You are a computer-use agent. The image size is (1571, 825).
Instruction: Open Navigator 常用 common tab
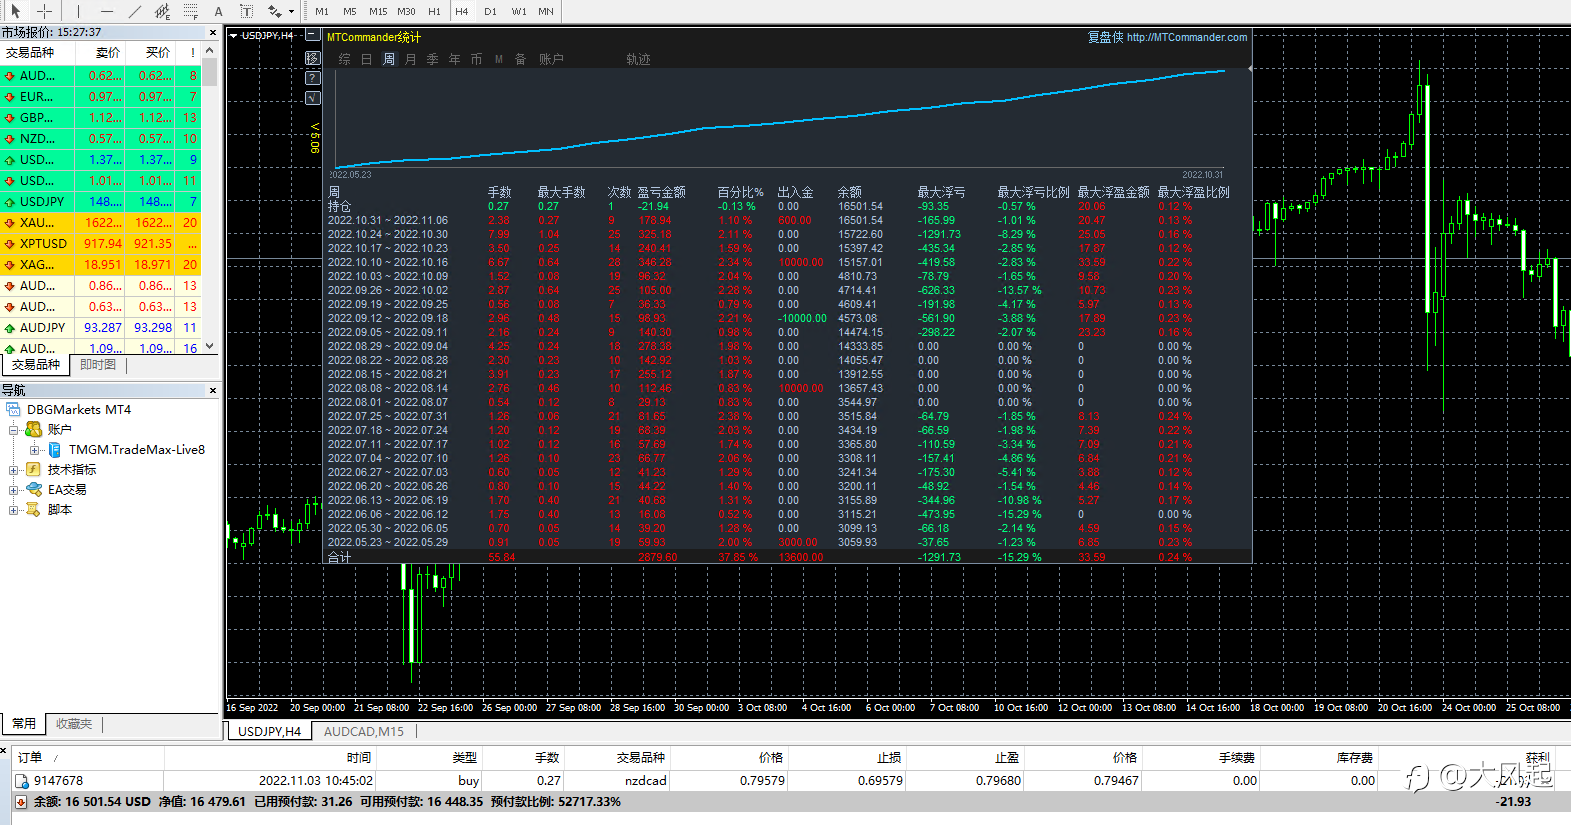point(24,724)
